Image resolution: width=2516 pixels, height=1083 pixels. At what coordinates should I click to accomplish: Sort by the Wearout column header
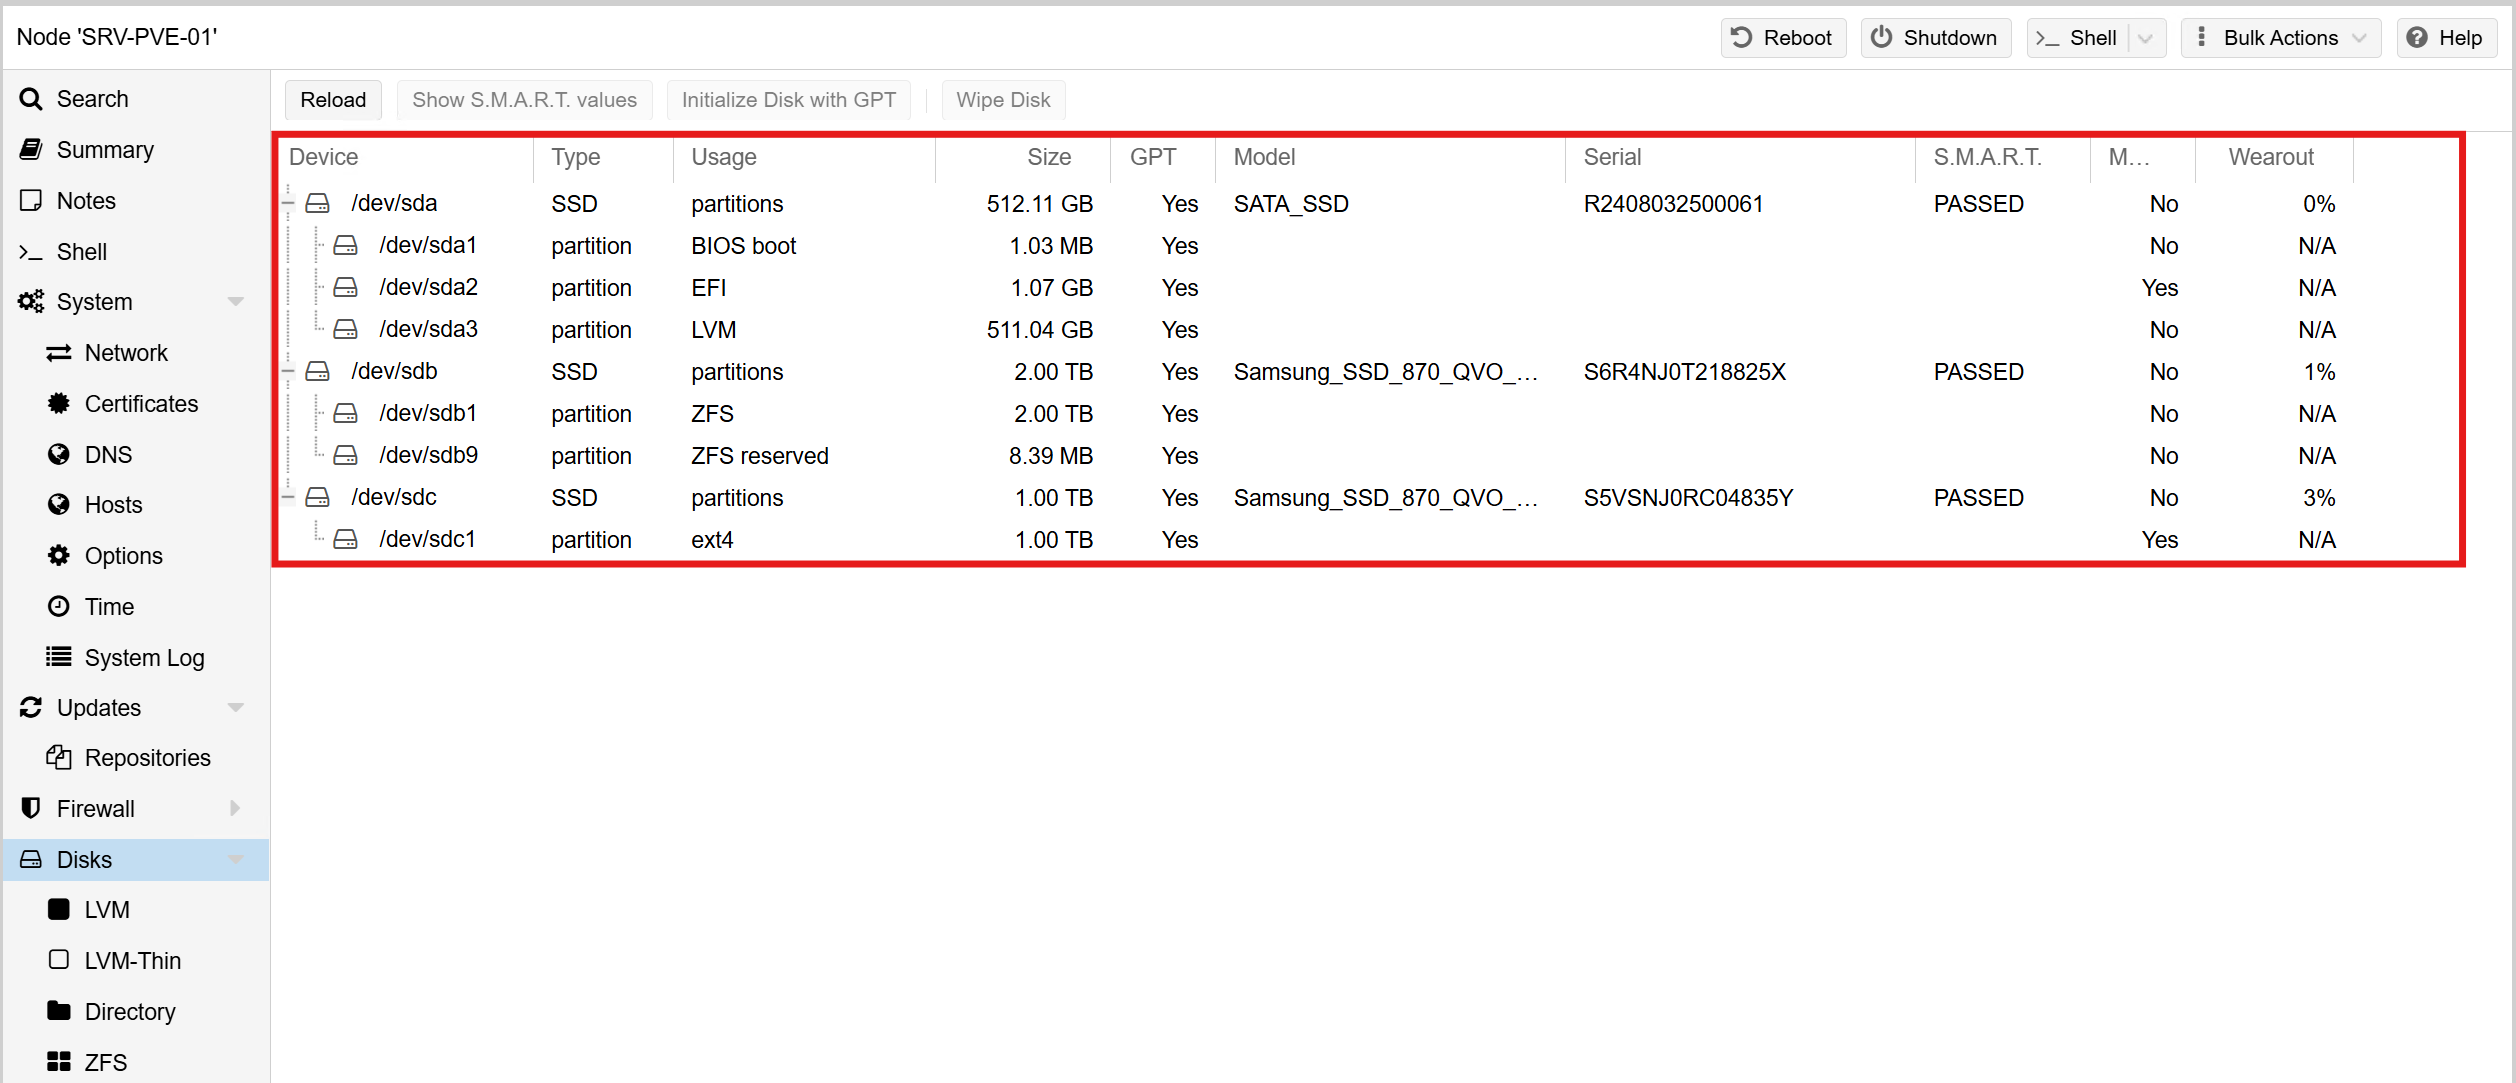tap(2271, 157)
